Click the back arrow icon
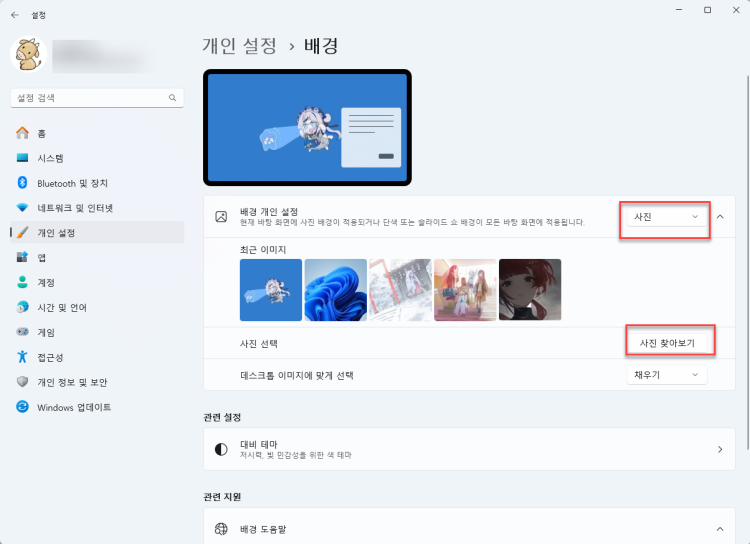This screenshot has height=544, width=750. pyautogui.click(x=15, y=15)
